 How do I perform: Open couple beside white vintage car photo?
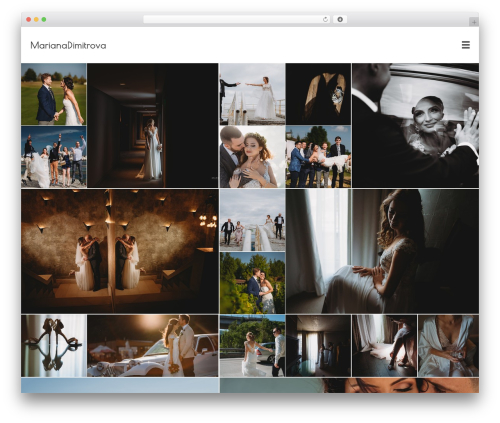pos(153,346)
